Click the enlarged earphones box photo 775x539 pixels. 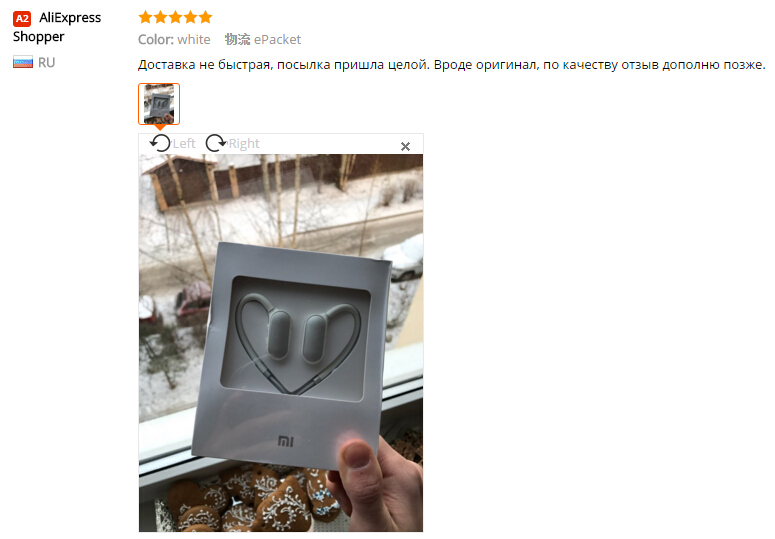281,343
